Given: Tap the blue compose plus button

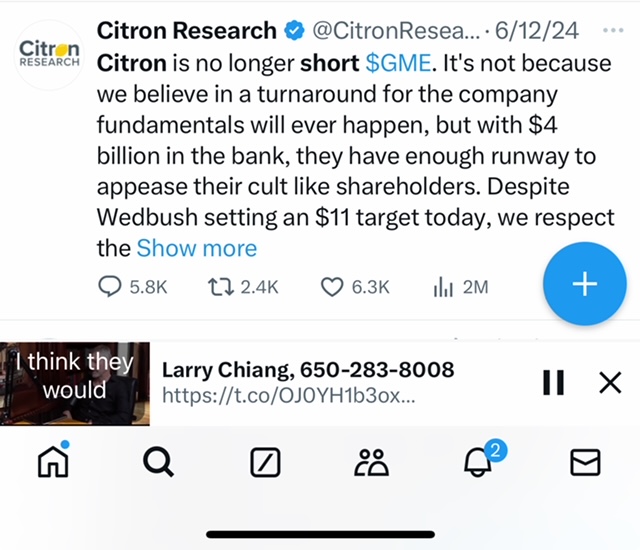Looking at the screenshot, I should coord(584,284).
